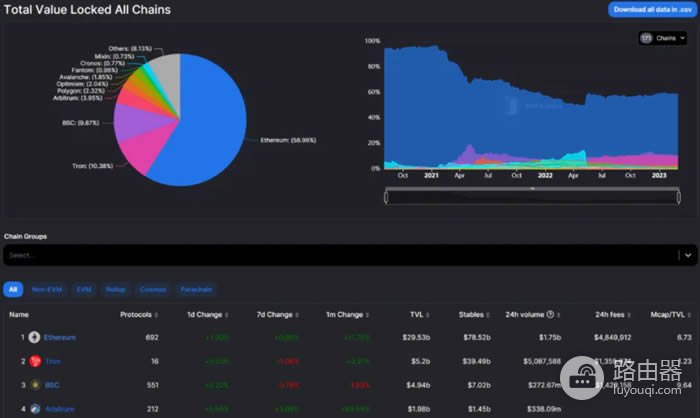The image size is (700, 418).
Task: Click the Ethereum (58.98%) pie label
Action: point(288,140)
